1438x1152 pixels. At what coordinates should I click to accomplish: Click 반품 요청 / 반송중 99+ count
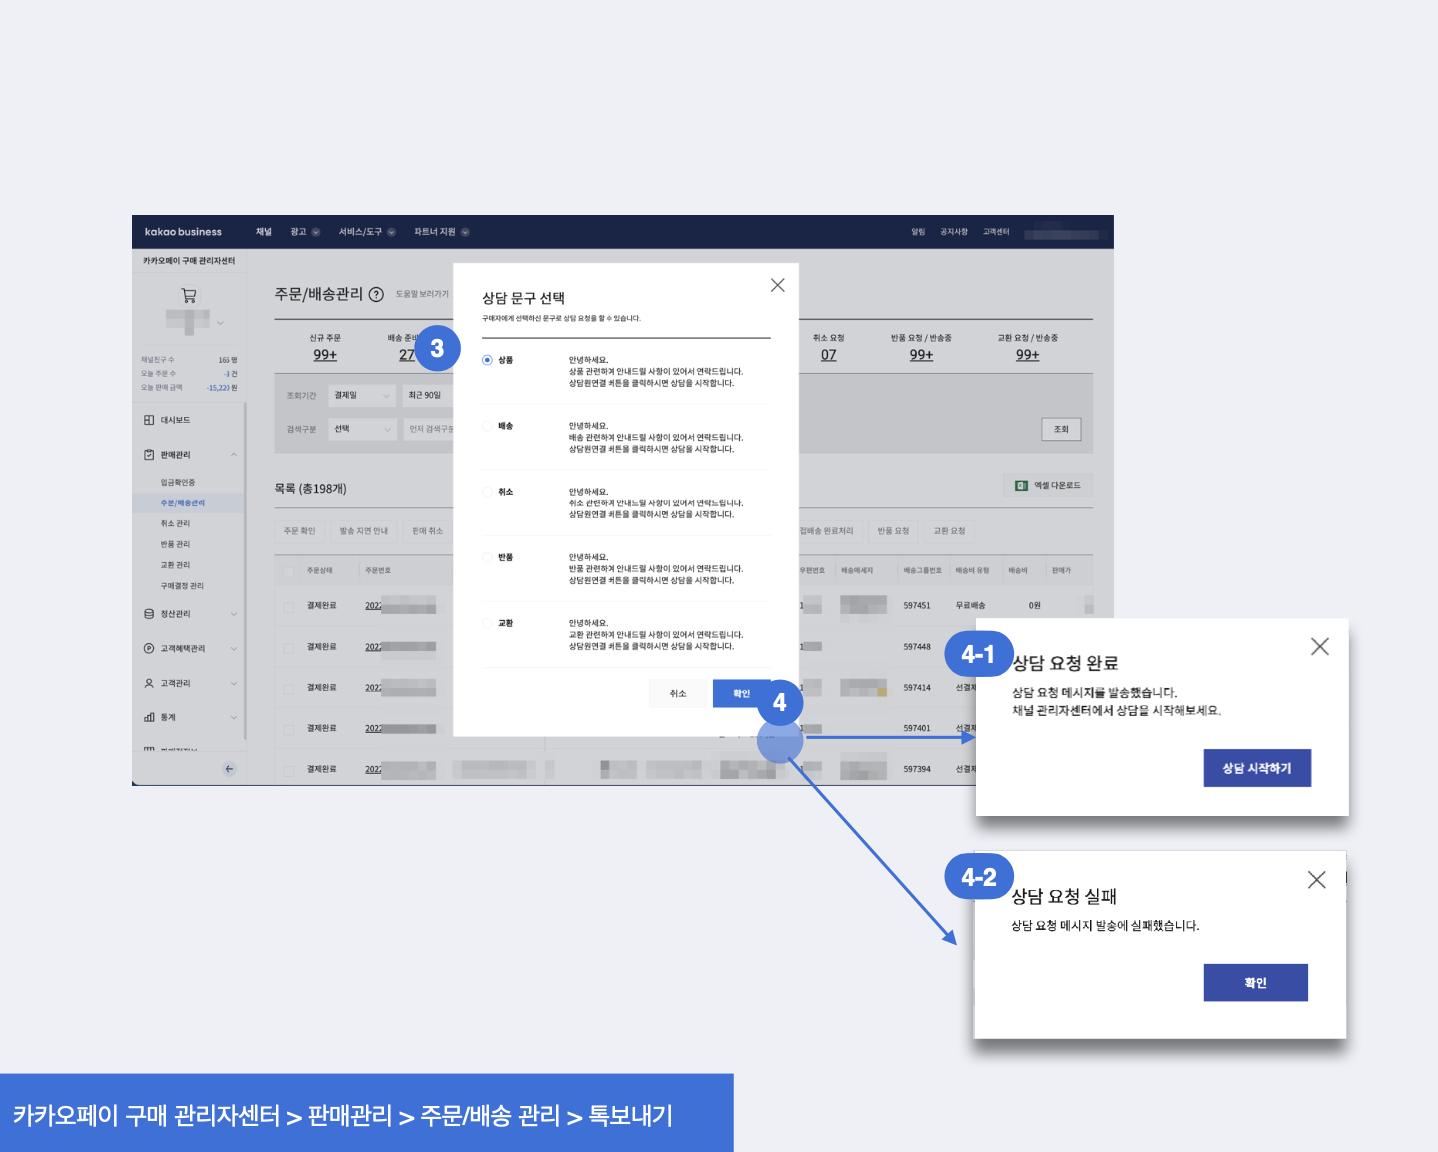tap(921, 355)
